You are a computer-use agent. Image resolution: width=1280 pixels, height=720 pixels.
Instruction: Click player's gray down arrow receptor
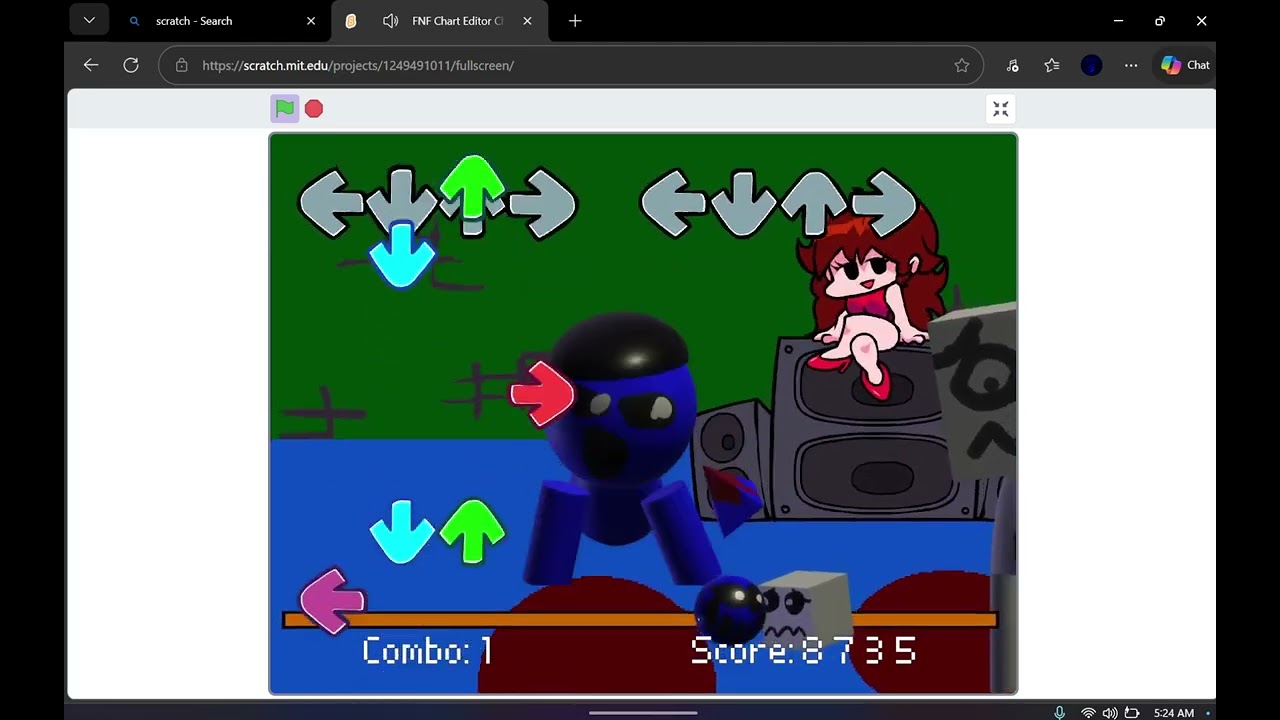point(743,203)
